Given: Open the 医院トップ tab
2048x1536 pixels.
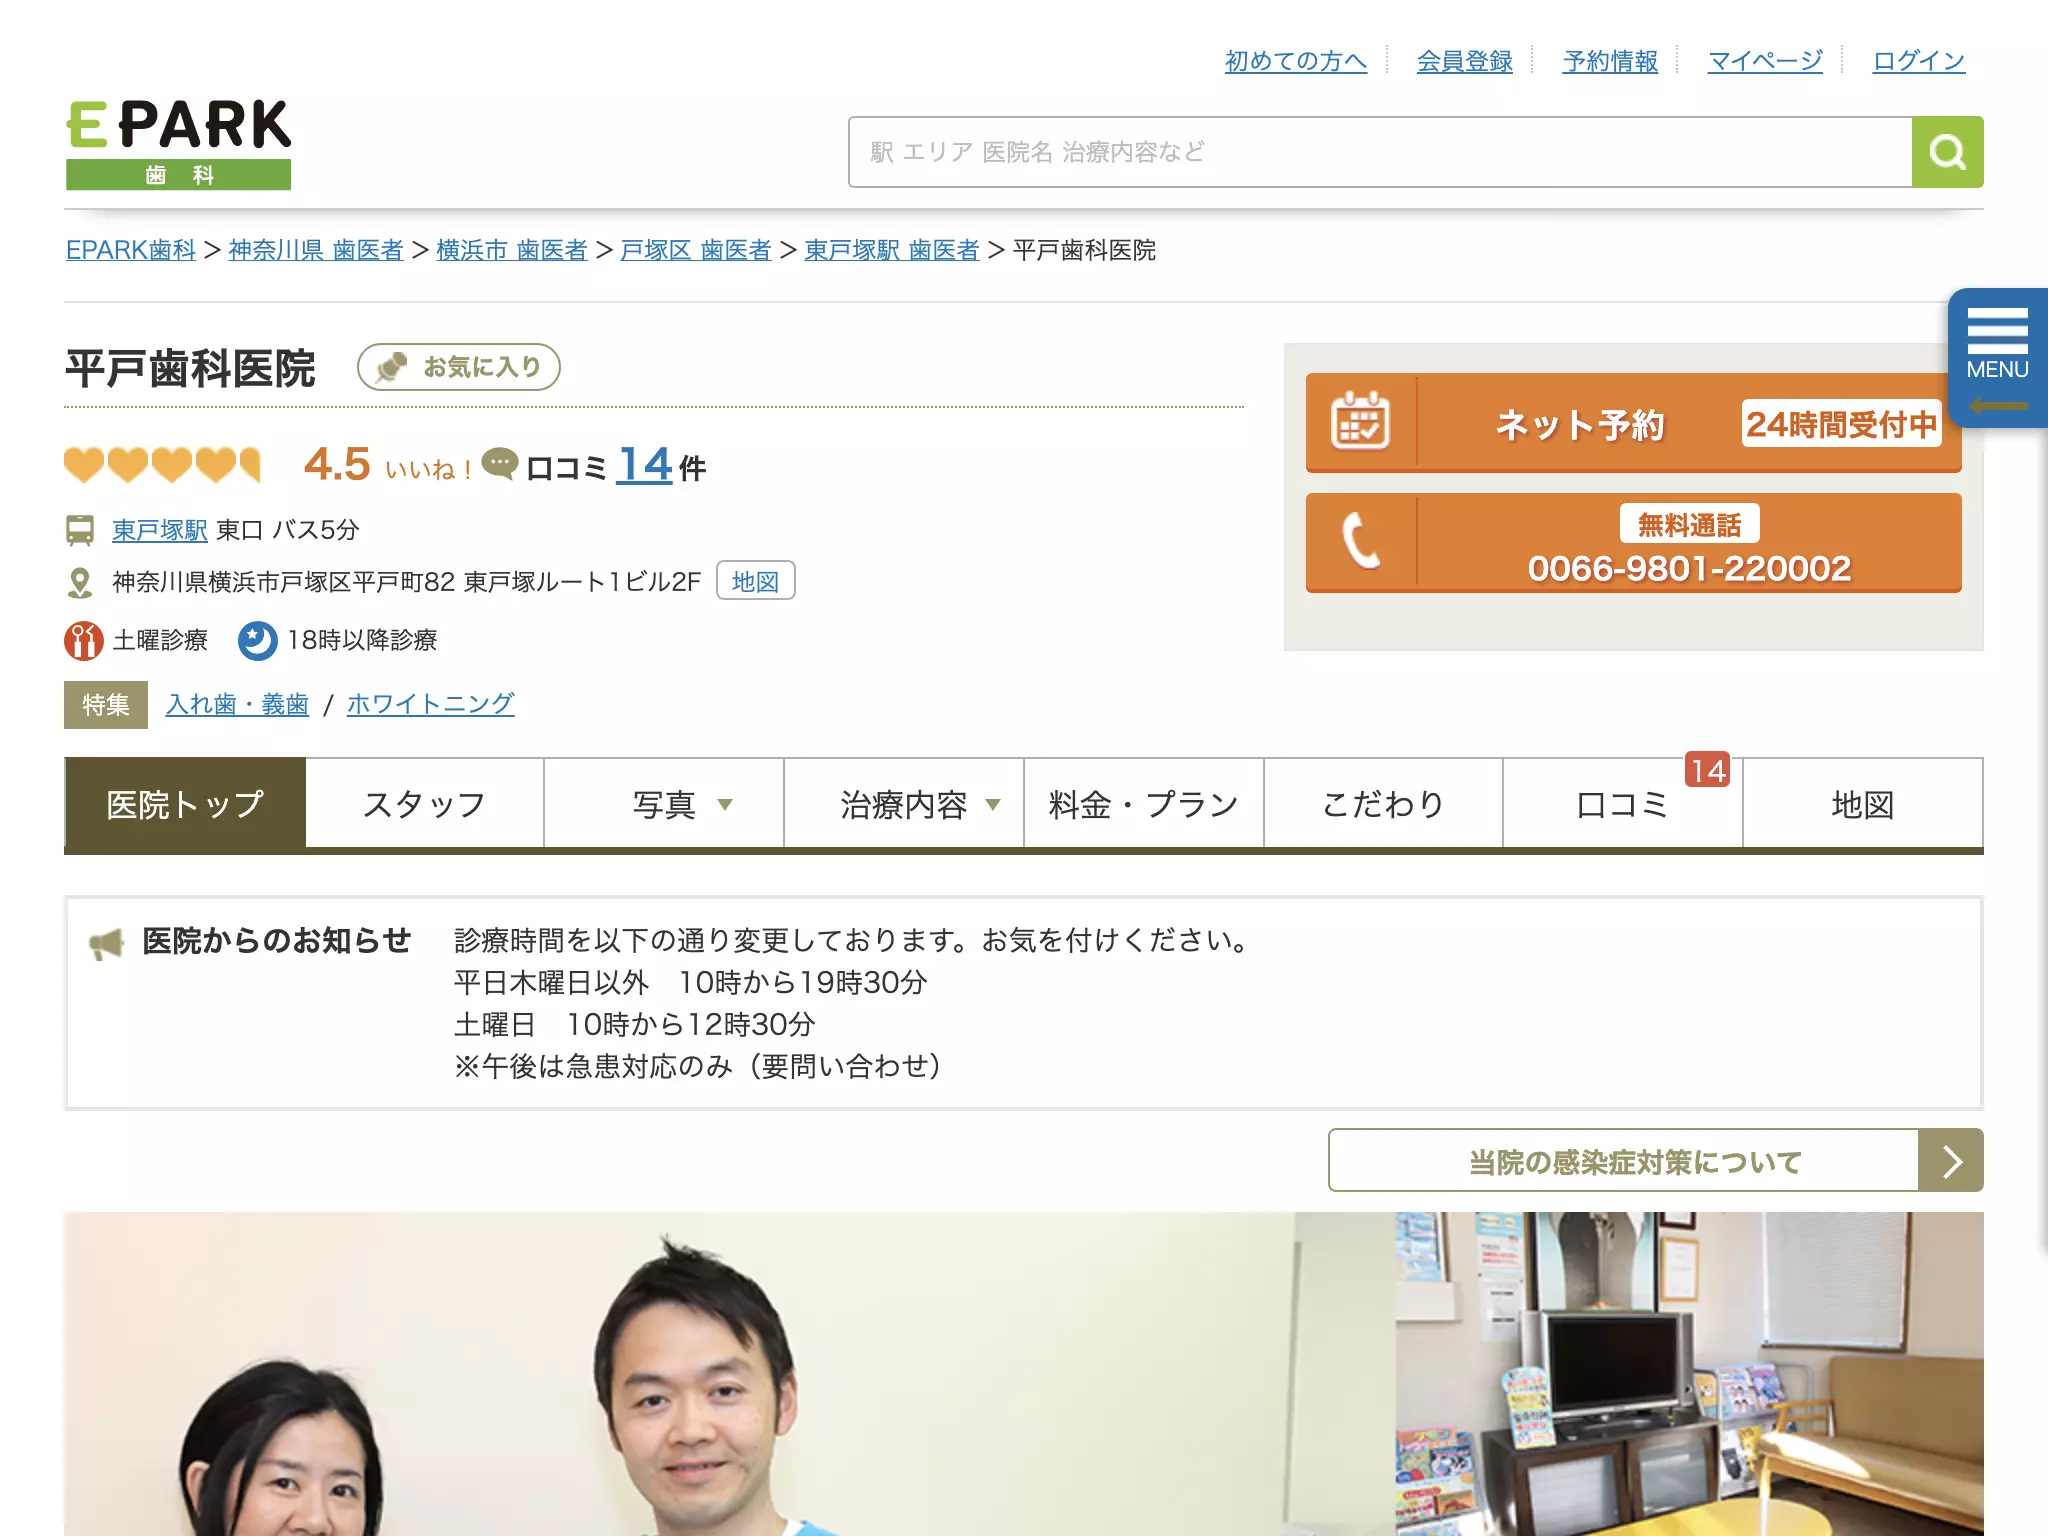Looking at the screenshot, I should [185, 803].
